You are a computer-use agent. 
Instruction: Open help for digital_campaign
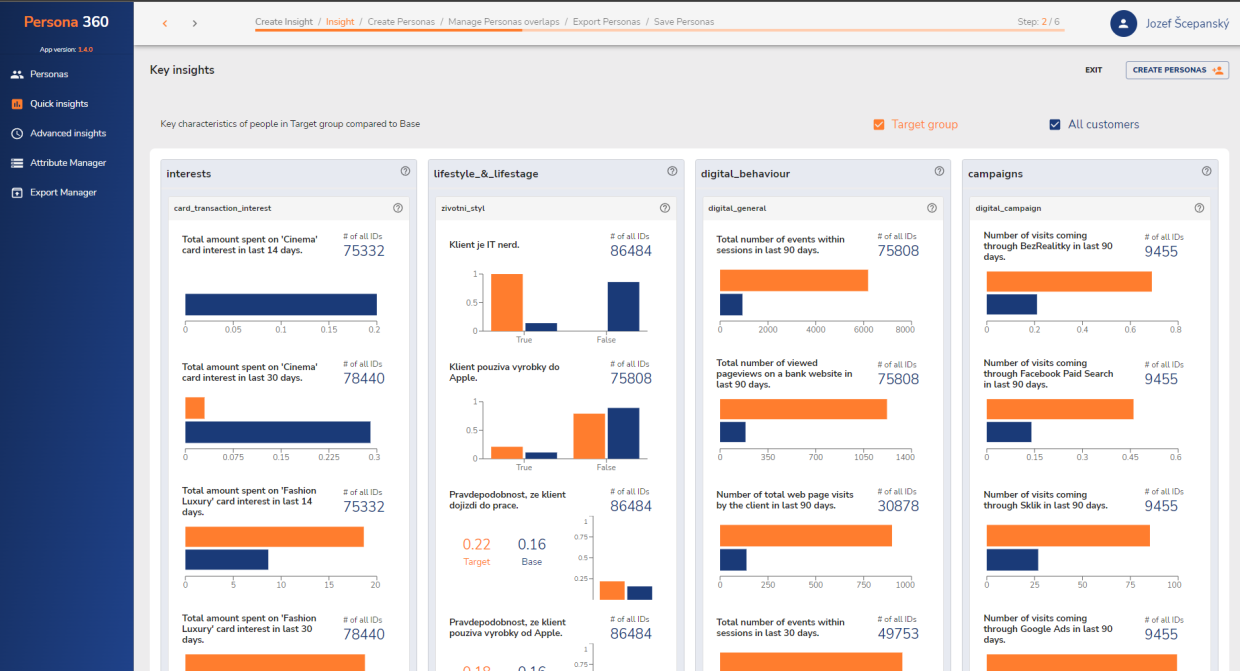pyautogui.click(x=1199, y=208)
